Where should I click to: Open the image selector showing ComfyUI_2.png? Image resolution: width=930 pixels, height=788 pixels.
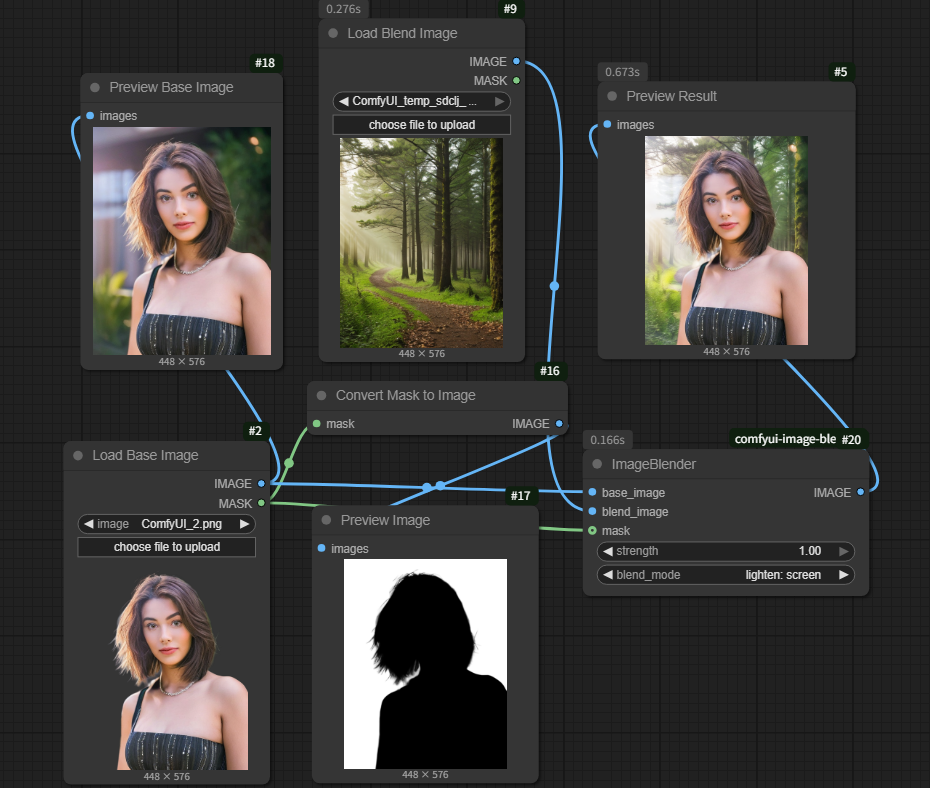click(x=167, y=524)
